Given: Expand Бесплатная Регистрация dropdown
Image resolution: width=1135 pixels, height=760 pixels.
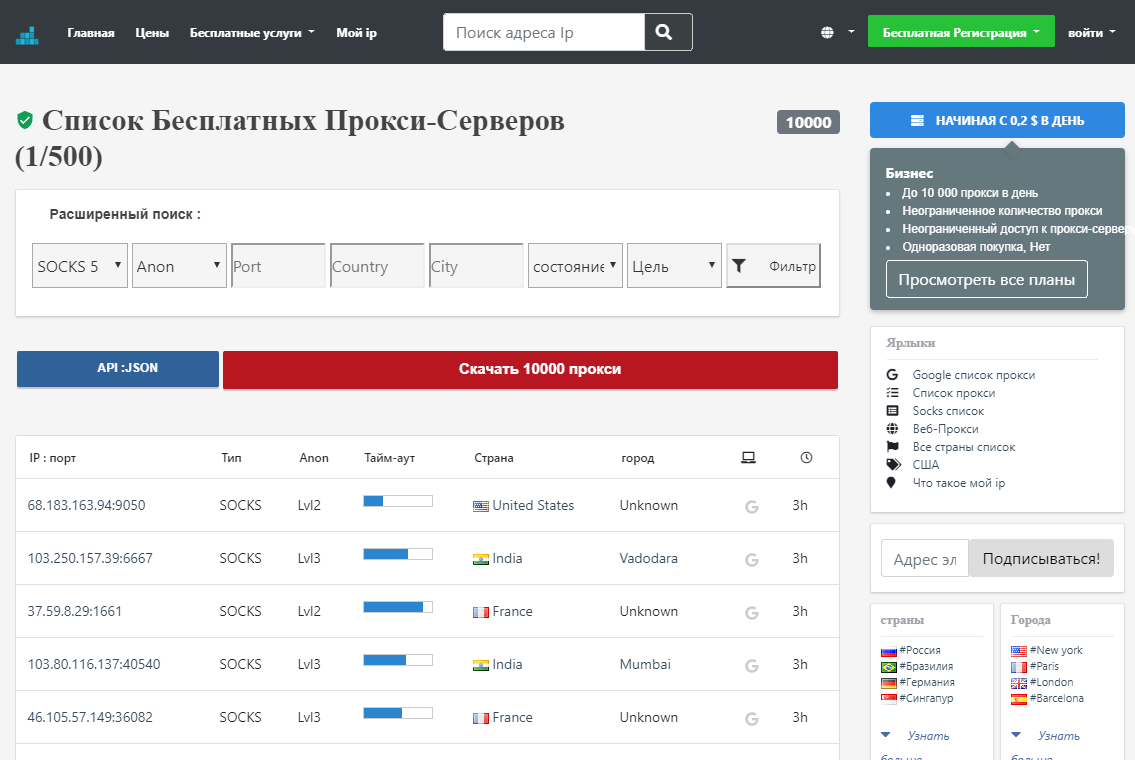Looking at the screenshot, I should [x=961, y=32].
